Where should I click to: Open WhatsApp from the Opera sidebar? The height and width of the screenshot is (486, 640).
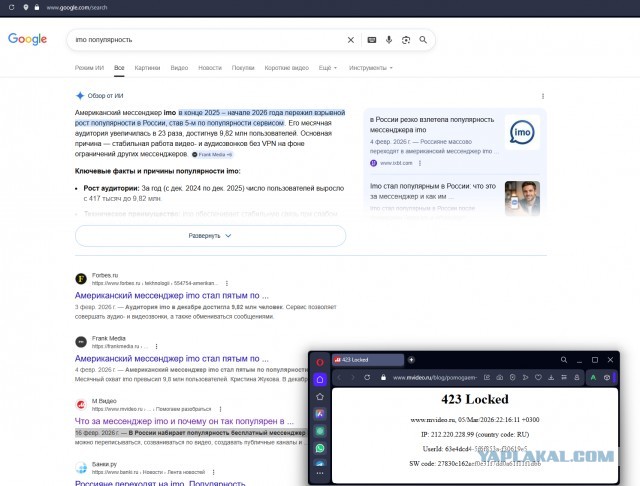320,448
